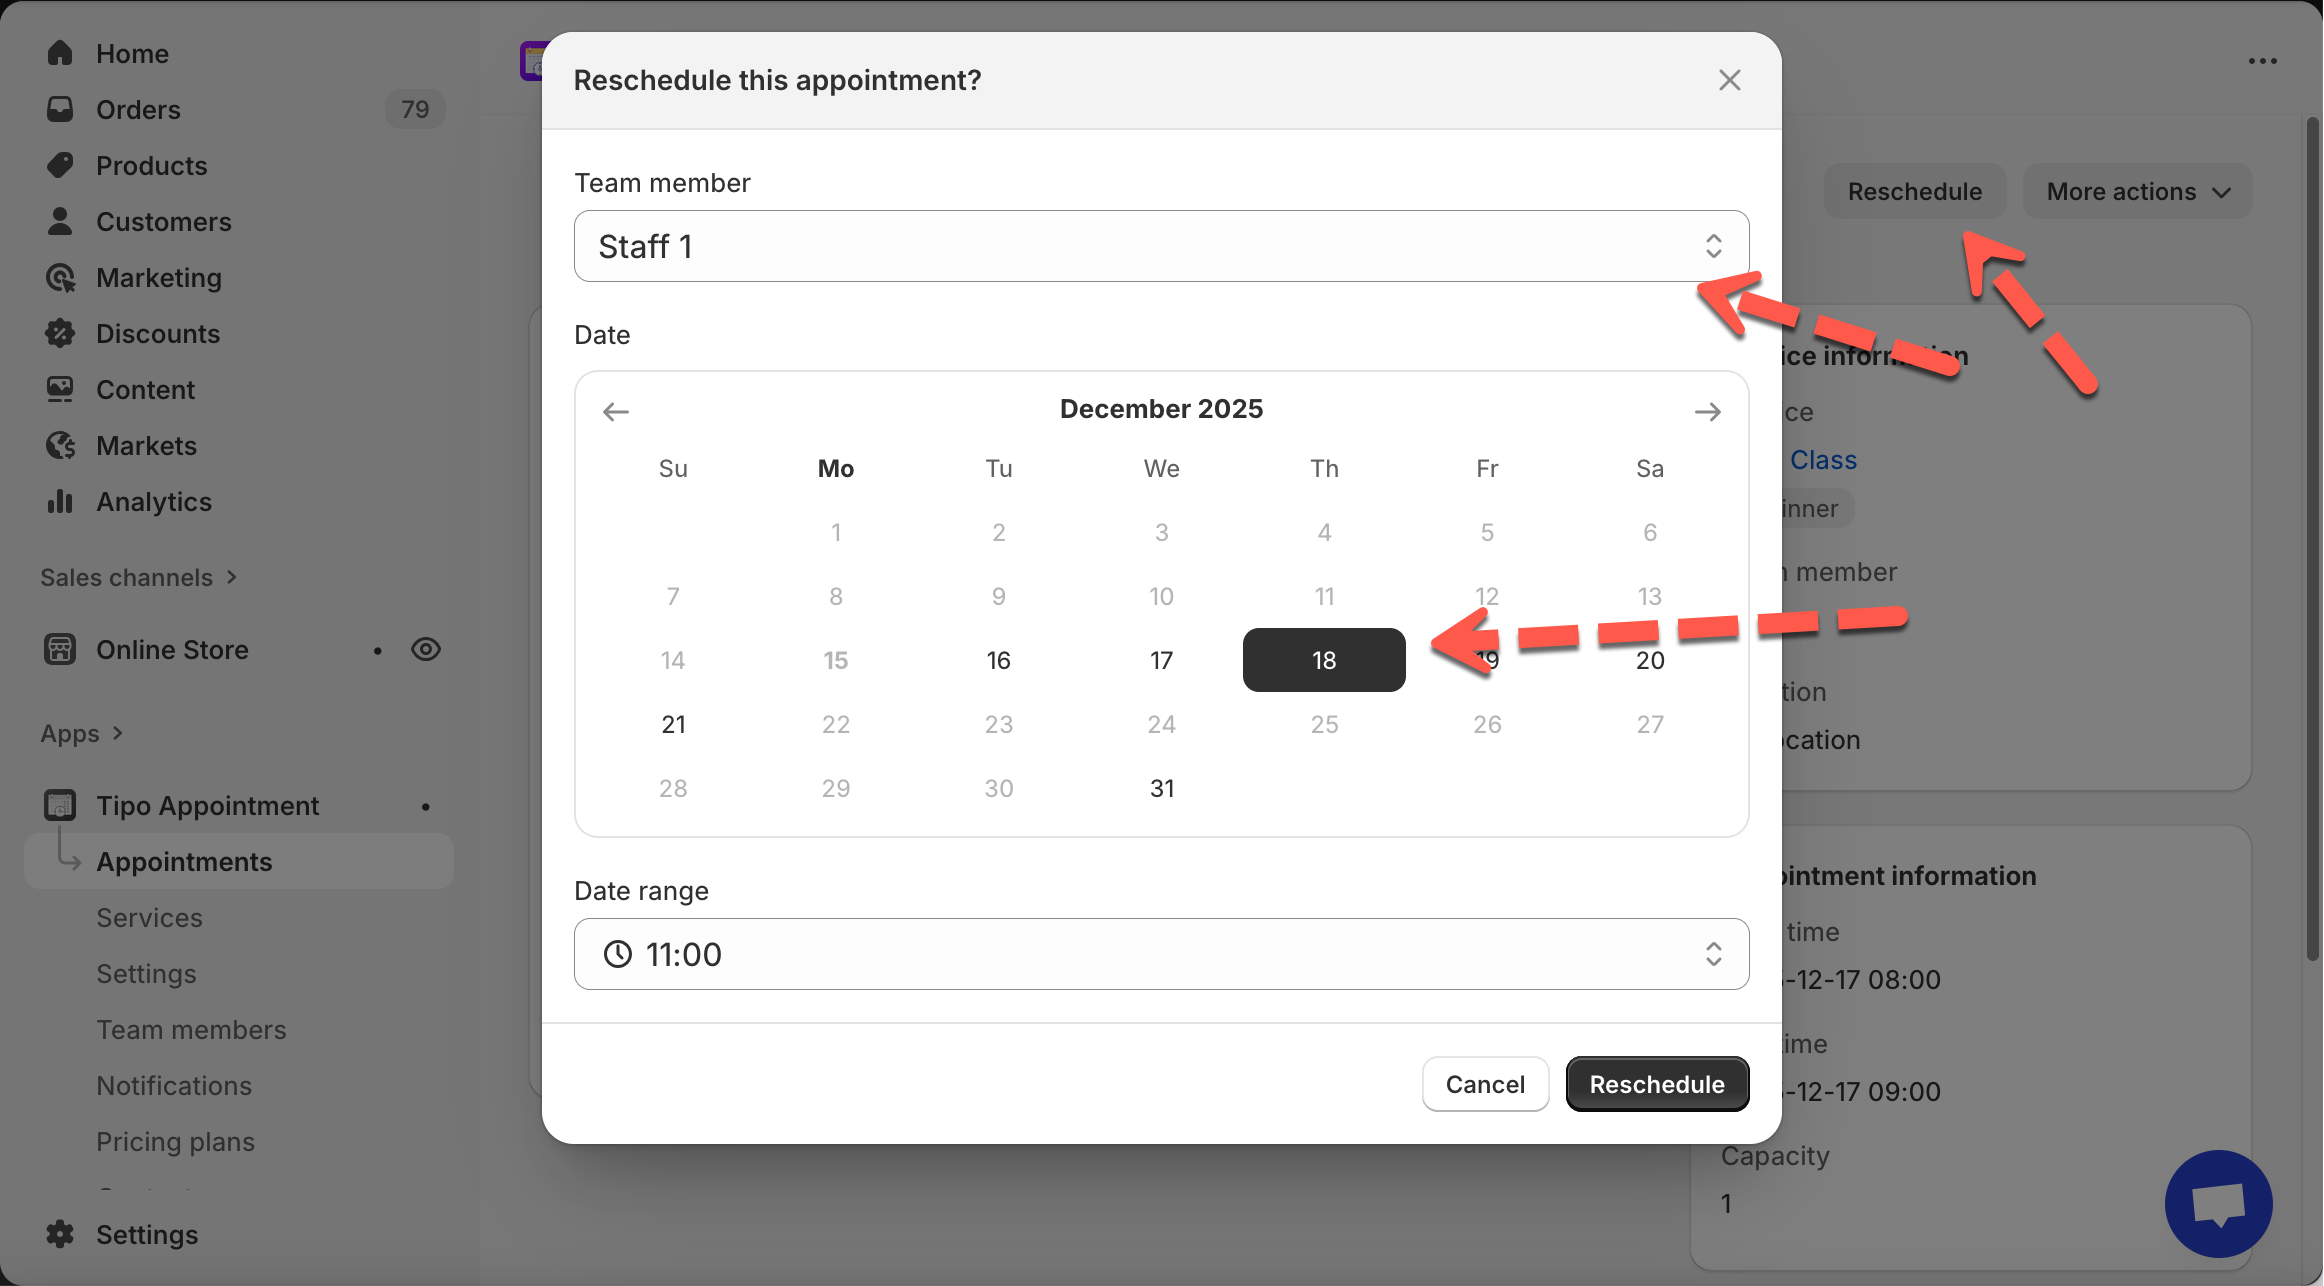Click the previous month arrow in calendar
The height and width of the screenshot is (1286, 2324).
click(x=616, y=412)
